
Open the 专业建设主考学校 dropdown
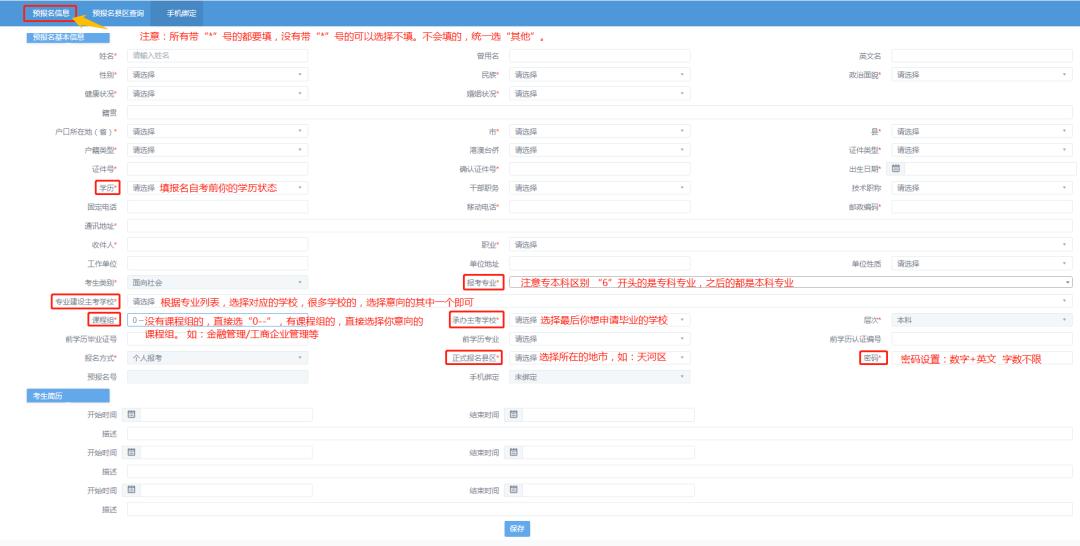coord(599,302)
